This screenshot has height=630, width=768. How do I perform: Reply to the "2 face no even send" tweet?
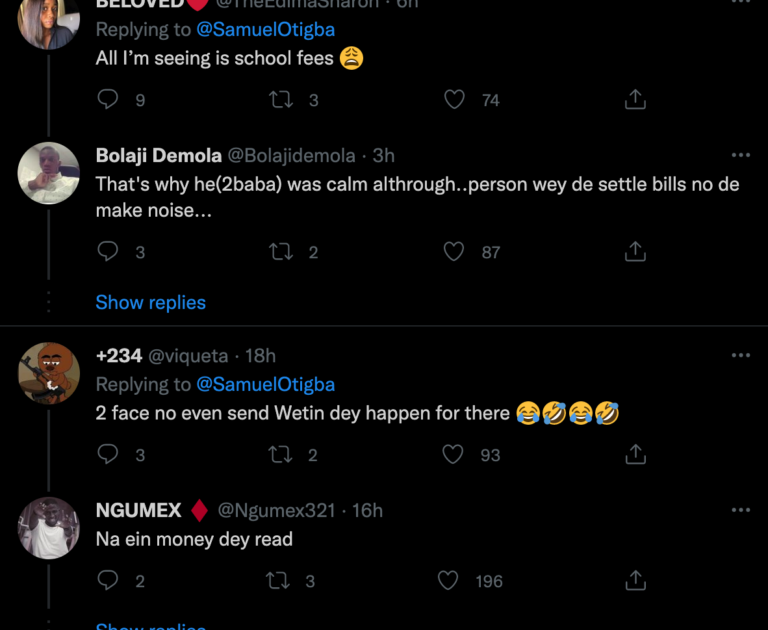[x=108, y=454]
